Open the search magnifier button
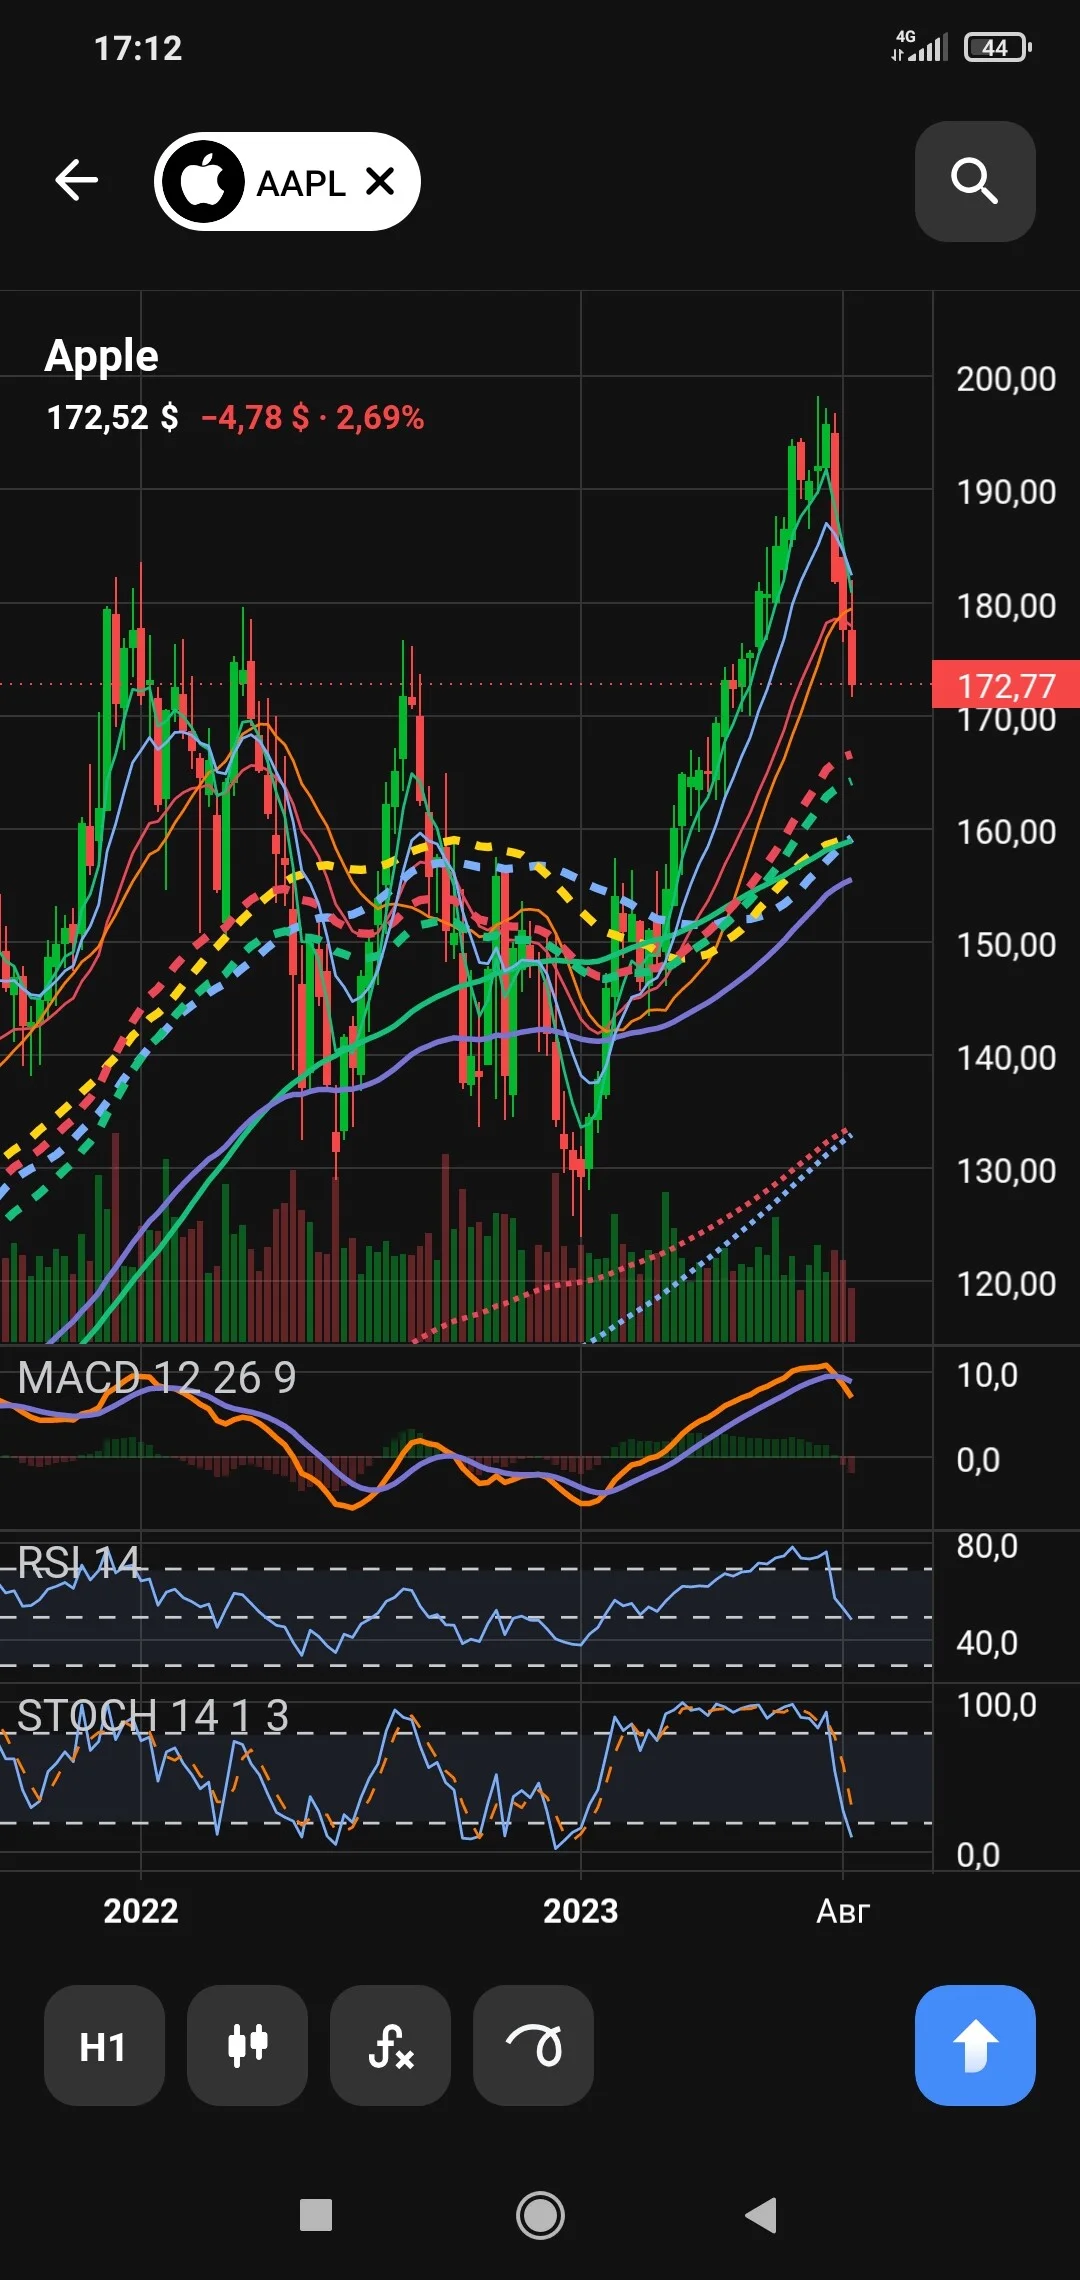The image size is (1080, 2280). pos(975,181)
